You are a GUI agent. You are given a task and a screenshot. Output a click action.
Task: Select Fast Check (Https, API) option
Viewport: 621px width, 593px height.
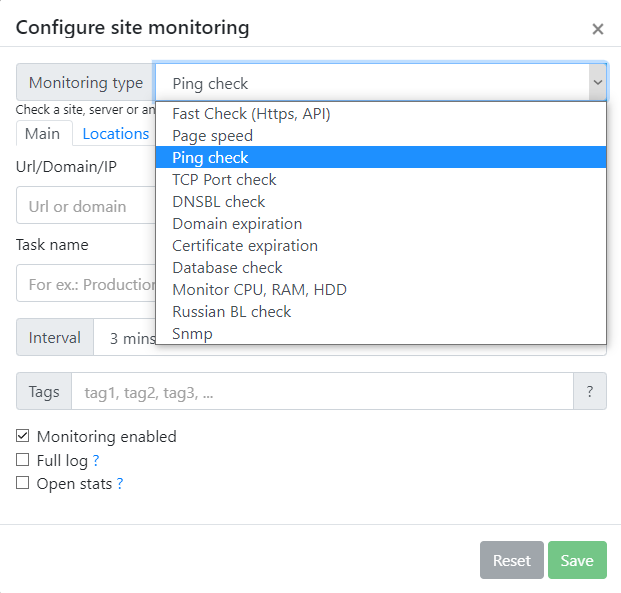pos(251,114)
